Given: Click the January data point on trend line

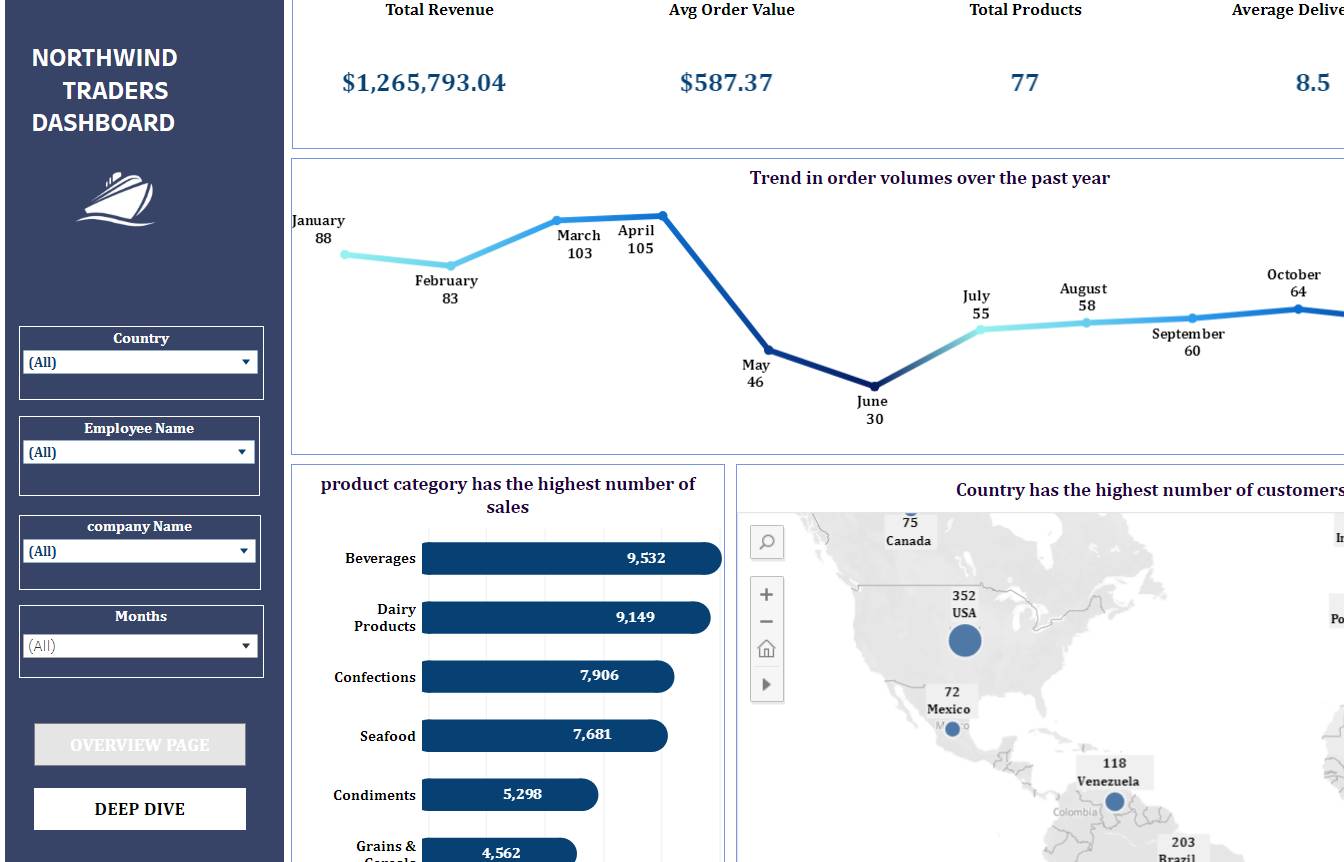Looking at the screenshot, I should (345, 254).
